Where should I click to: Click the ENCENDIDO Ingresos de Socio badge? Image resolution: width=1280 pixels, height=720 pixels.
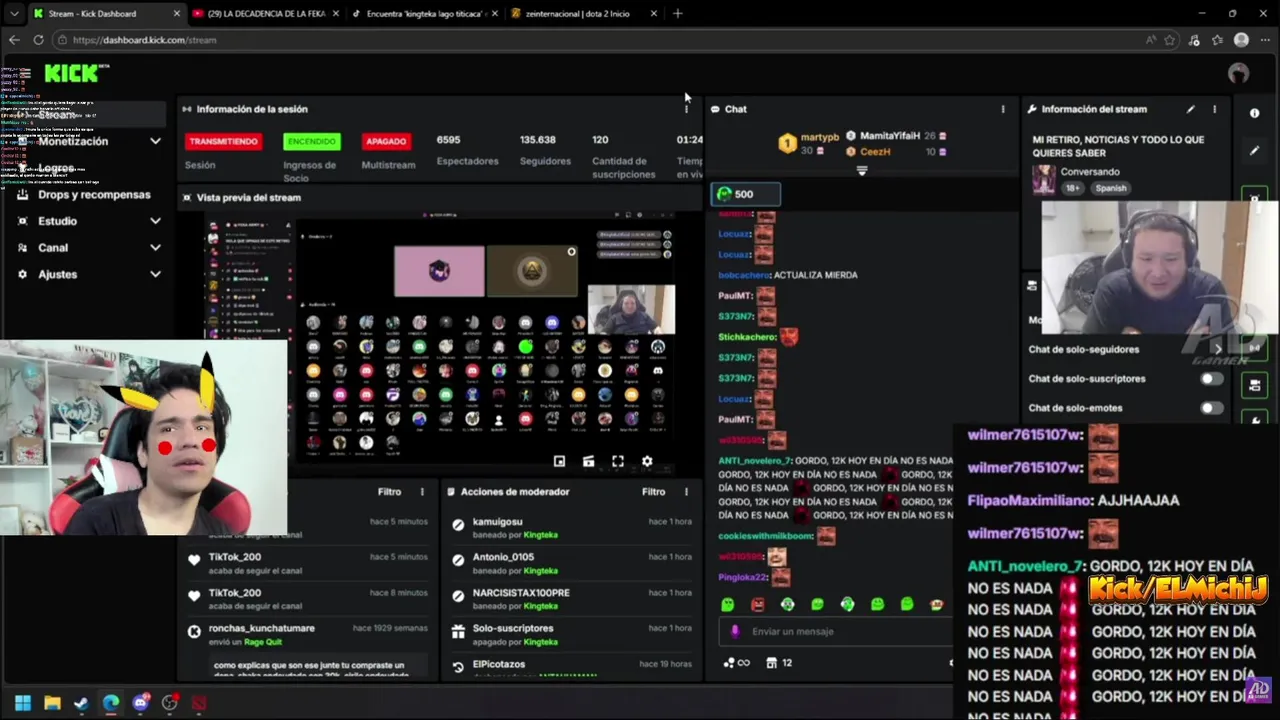pos(312,141)
